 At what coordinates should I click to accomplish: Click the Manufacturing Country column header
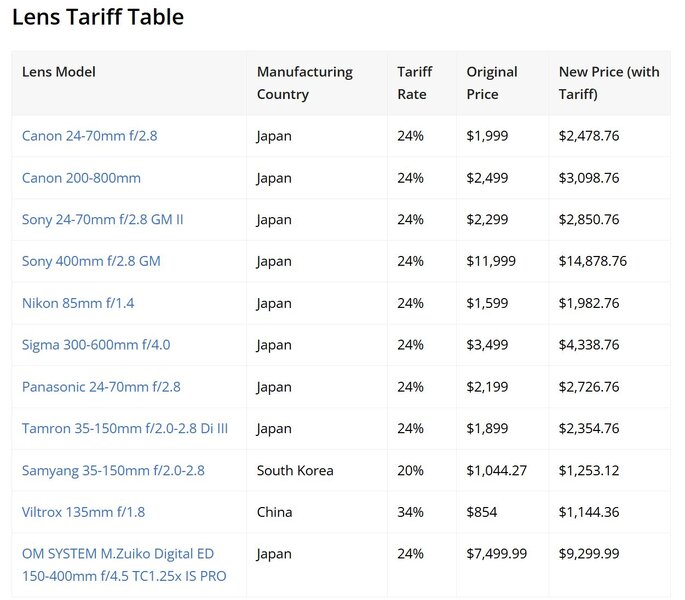tap(304, 83)
